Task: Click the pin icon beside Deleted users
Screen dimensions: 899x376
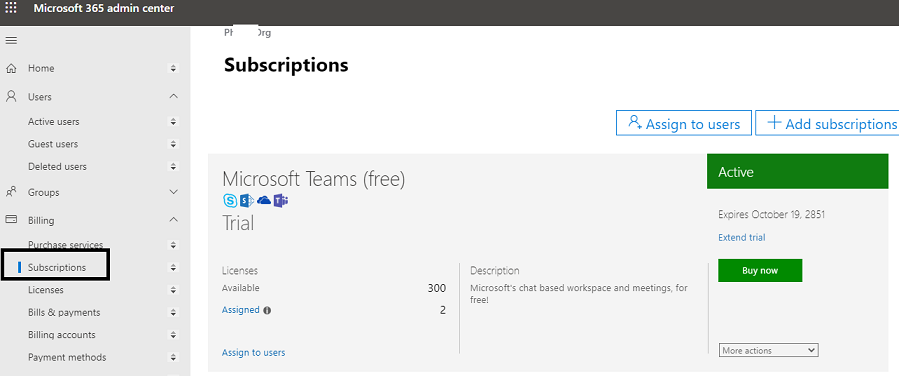Action: pyautogui.click(x=173, y=166)
